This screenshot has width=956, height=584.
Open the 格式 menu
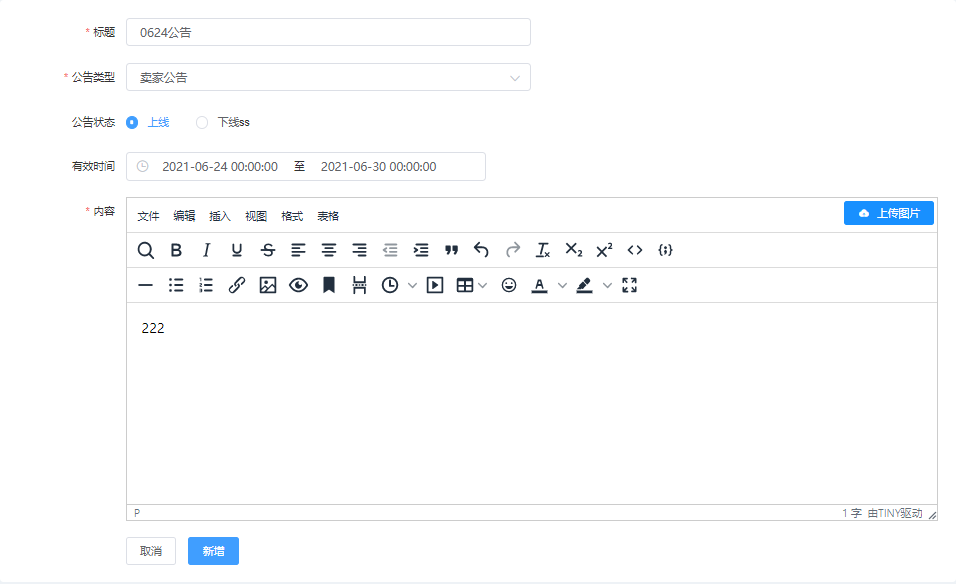[x=292, y=216]
